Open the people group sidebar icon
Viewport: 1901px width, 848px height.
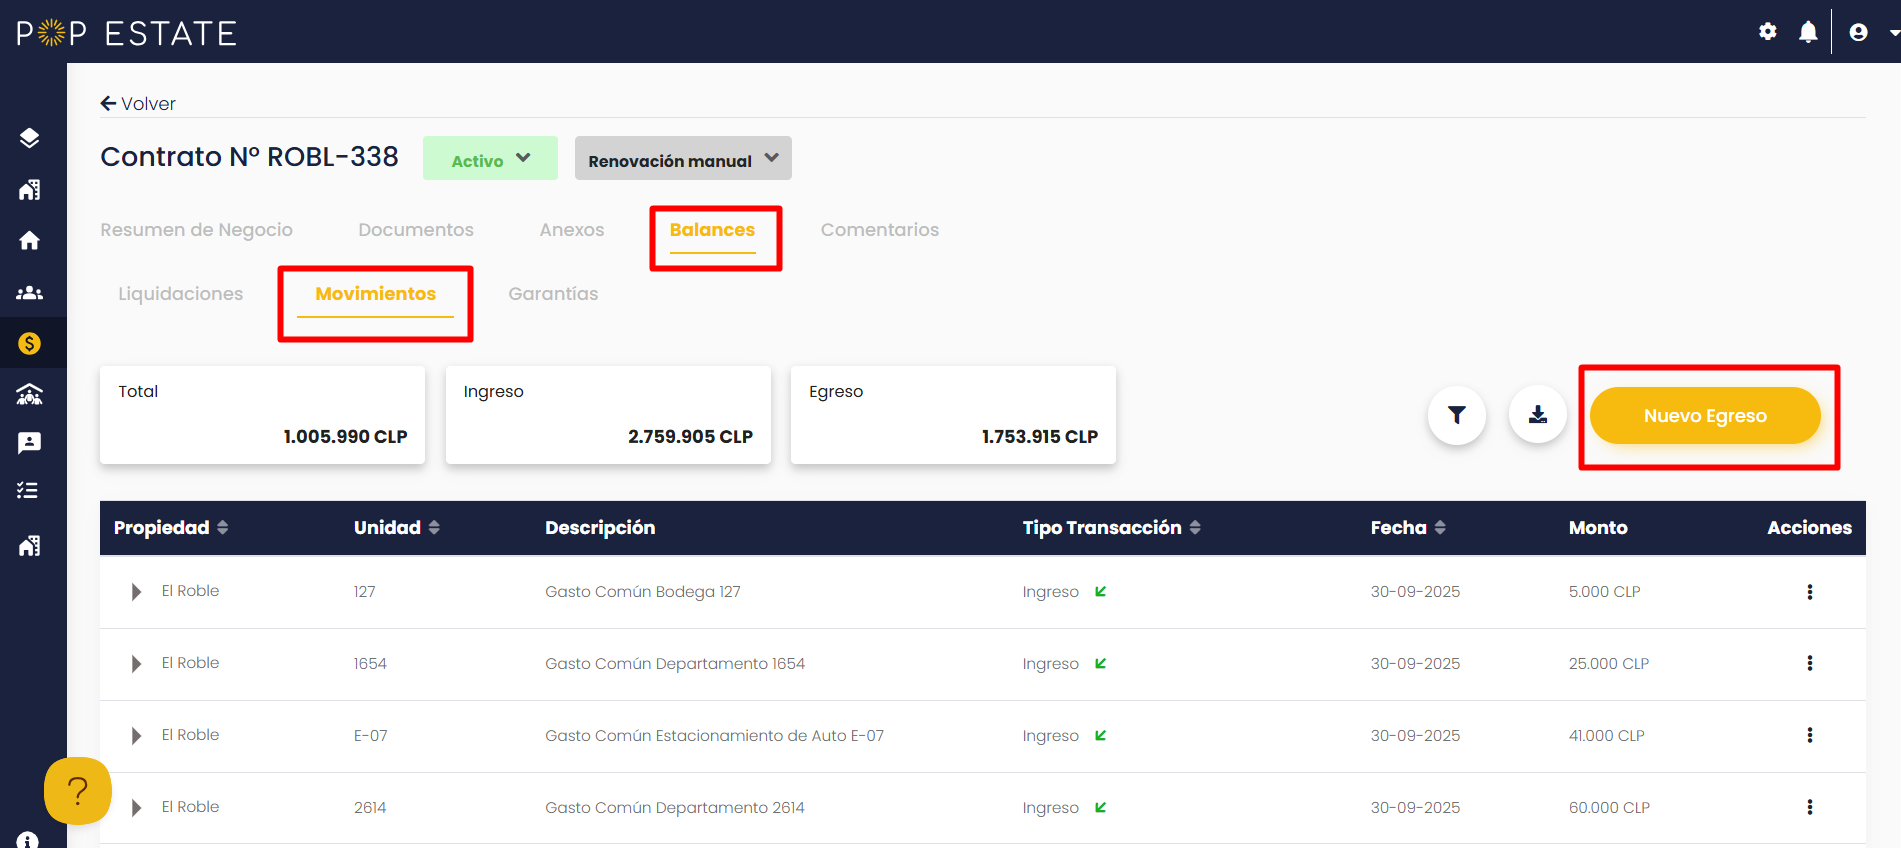30,293
